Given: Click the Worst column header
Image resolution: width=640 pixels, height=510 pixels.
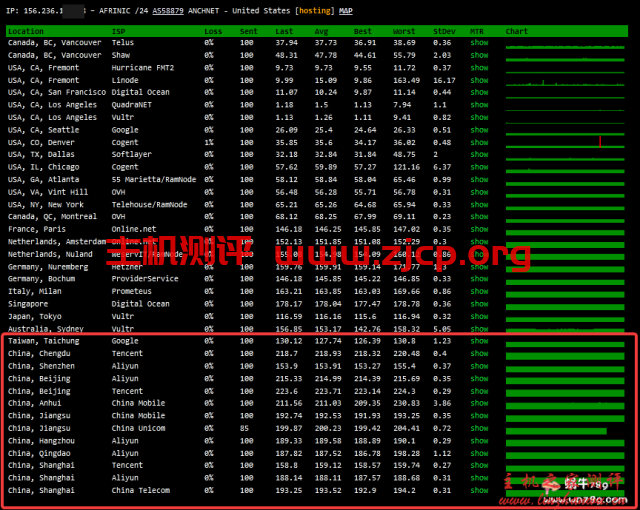Looking at the screenshot, I should click(404, 31).
